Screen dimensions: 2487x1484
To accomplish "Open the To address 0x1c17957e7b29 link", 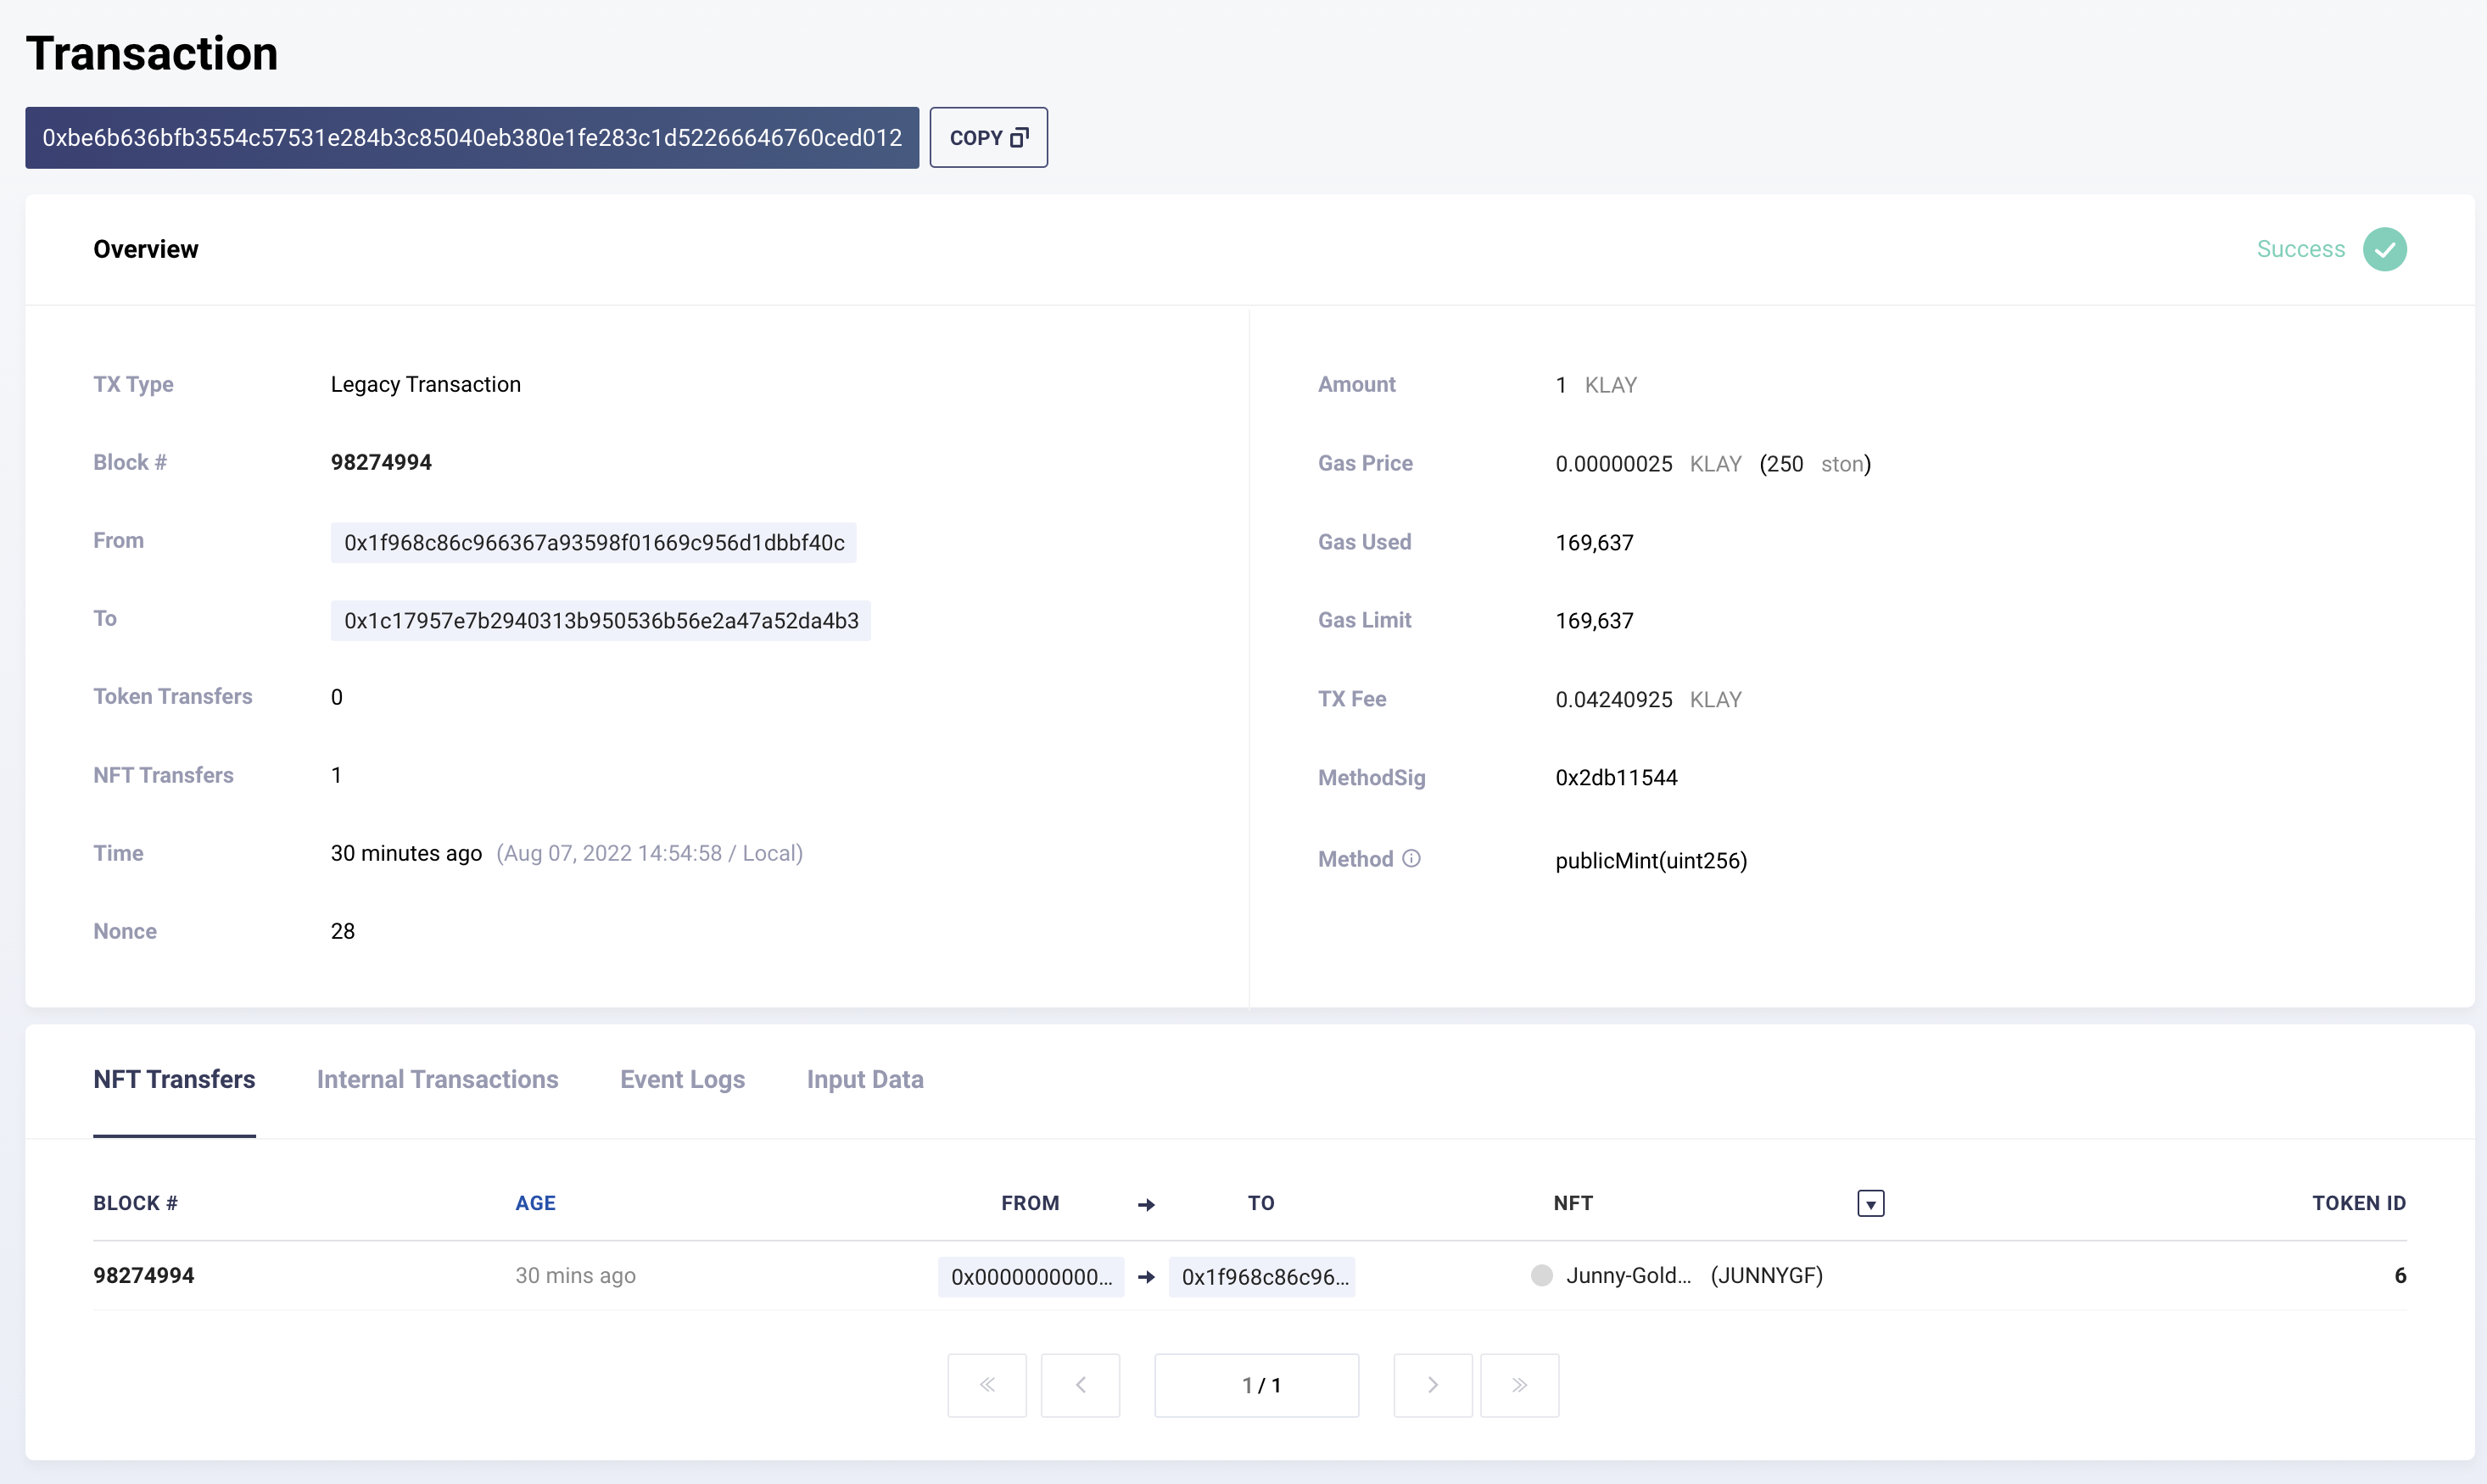I will [601, 621].
